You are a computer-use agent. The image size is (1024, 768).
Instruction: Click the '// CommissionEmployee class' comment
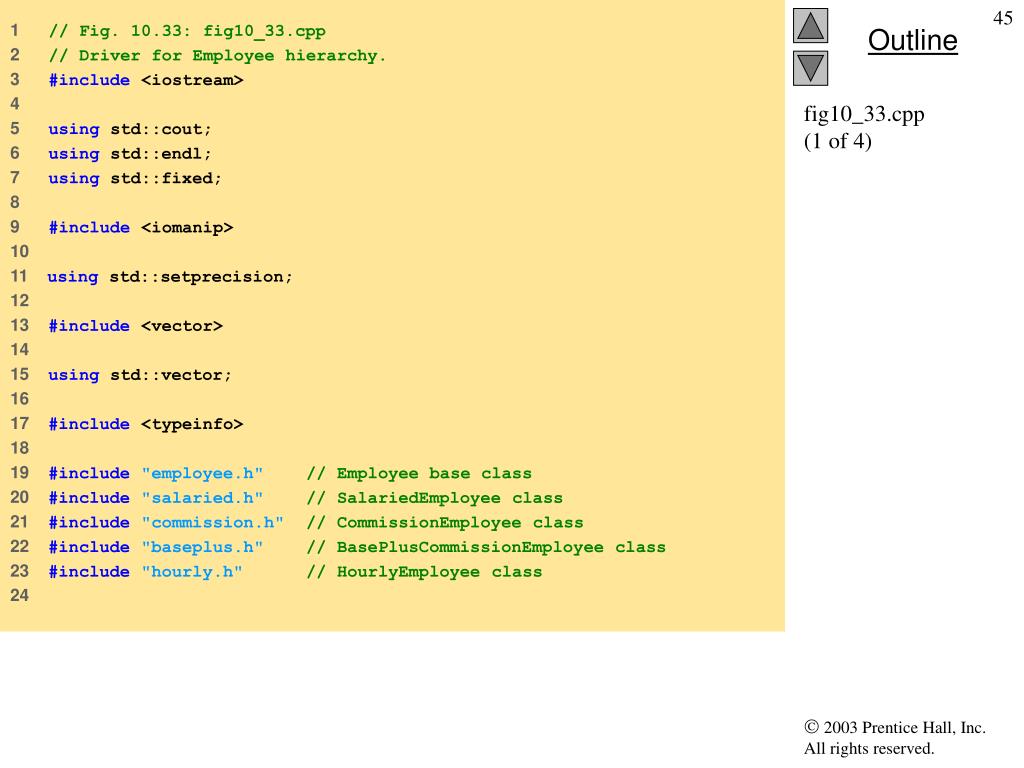445,522
